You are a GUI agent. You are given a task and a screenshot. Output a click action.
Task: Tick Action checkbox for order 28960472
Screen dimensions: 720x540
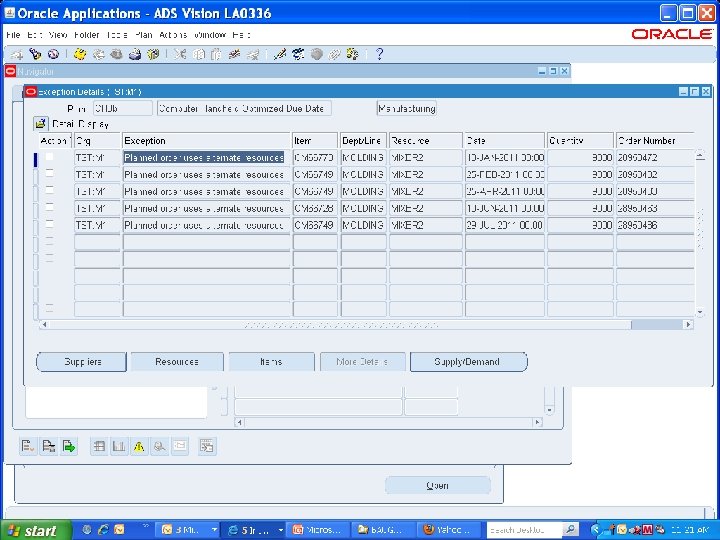[49, 157]
